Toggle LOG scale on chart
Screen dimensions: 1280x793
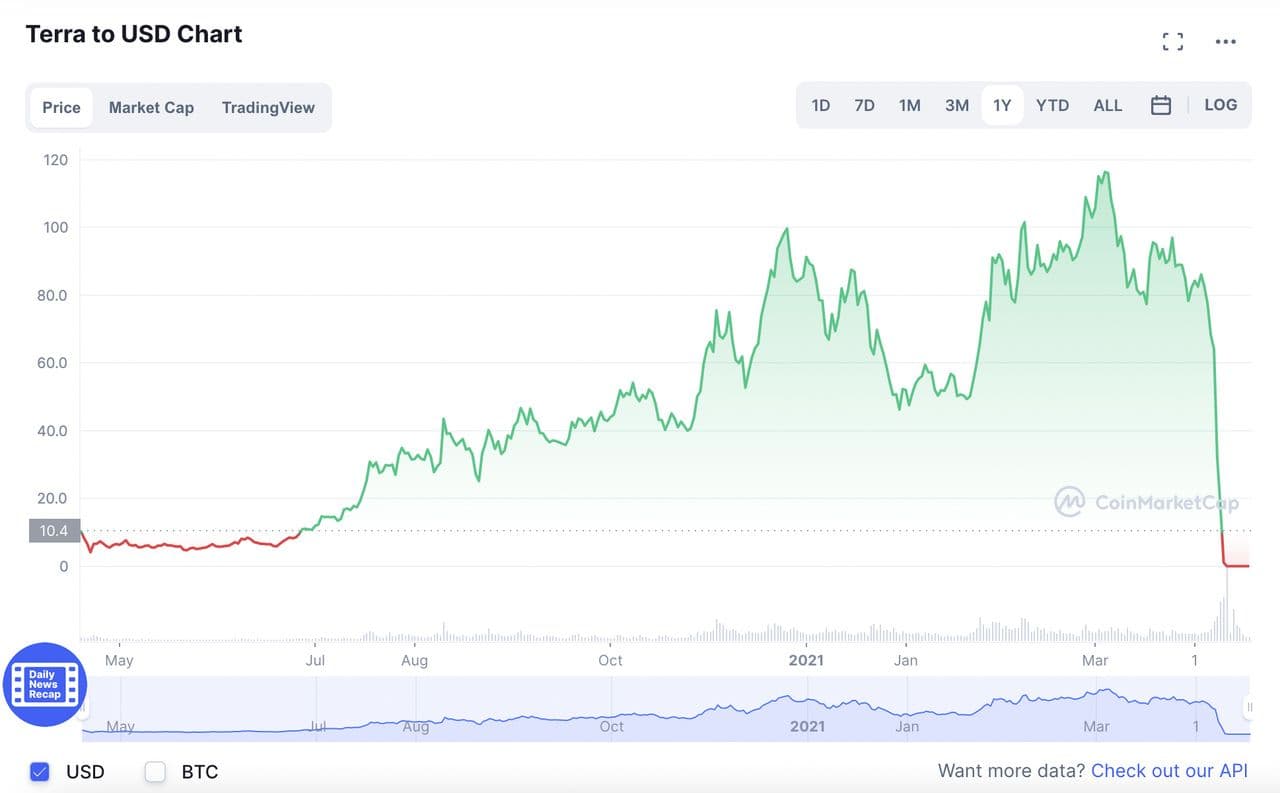coord(1220,105)
